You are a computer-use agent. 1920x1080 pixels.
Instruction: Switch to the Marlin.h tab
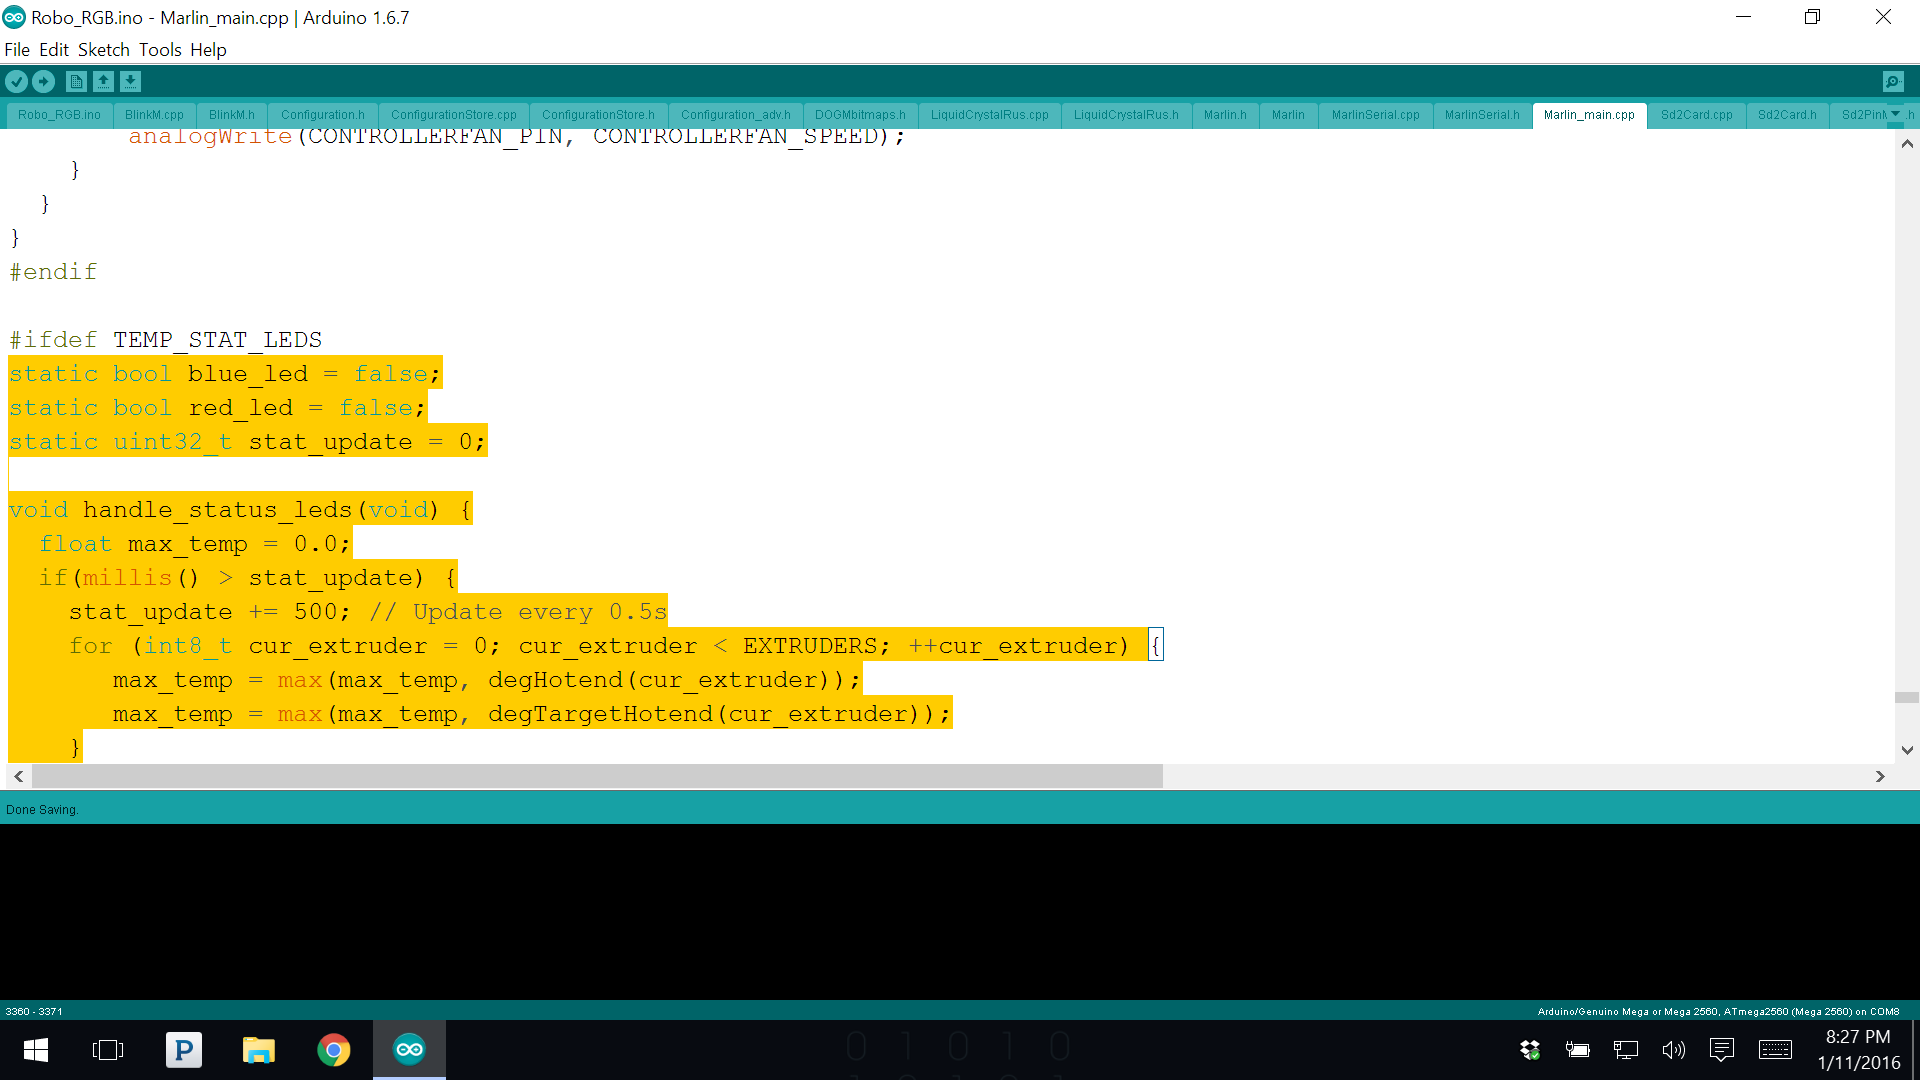pos(1225,115)
